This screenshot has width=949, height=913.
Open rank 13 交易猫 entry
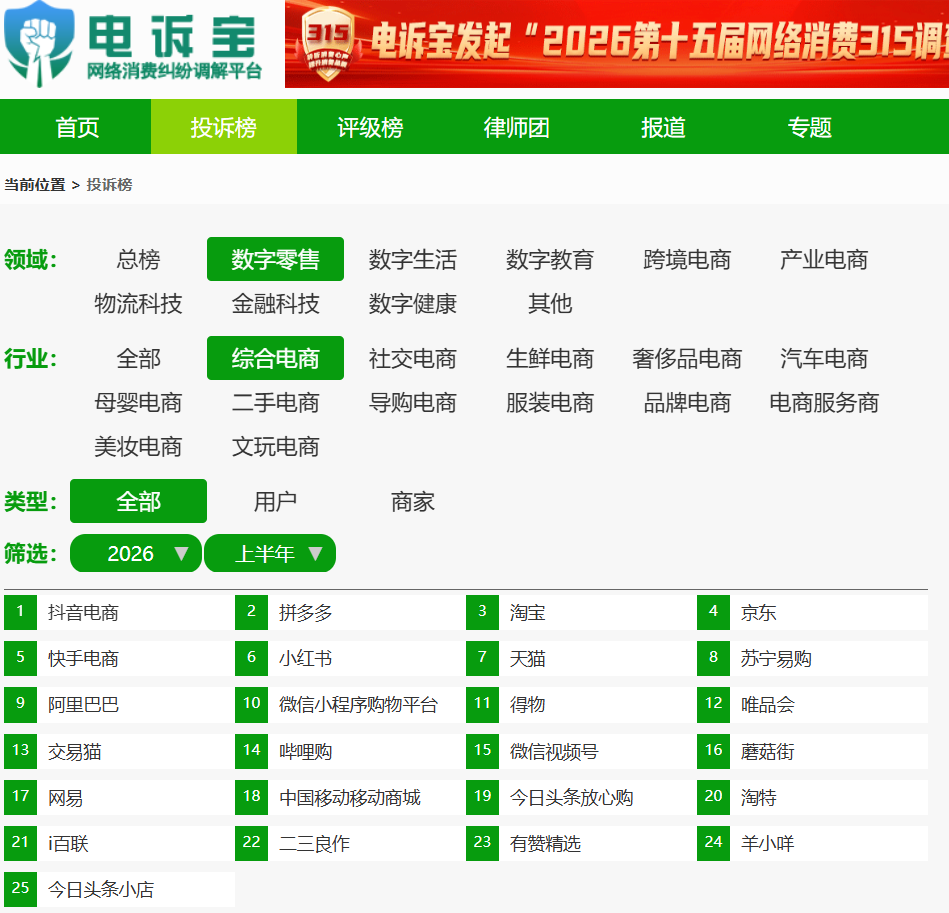(x=119, y=751)
